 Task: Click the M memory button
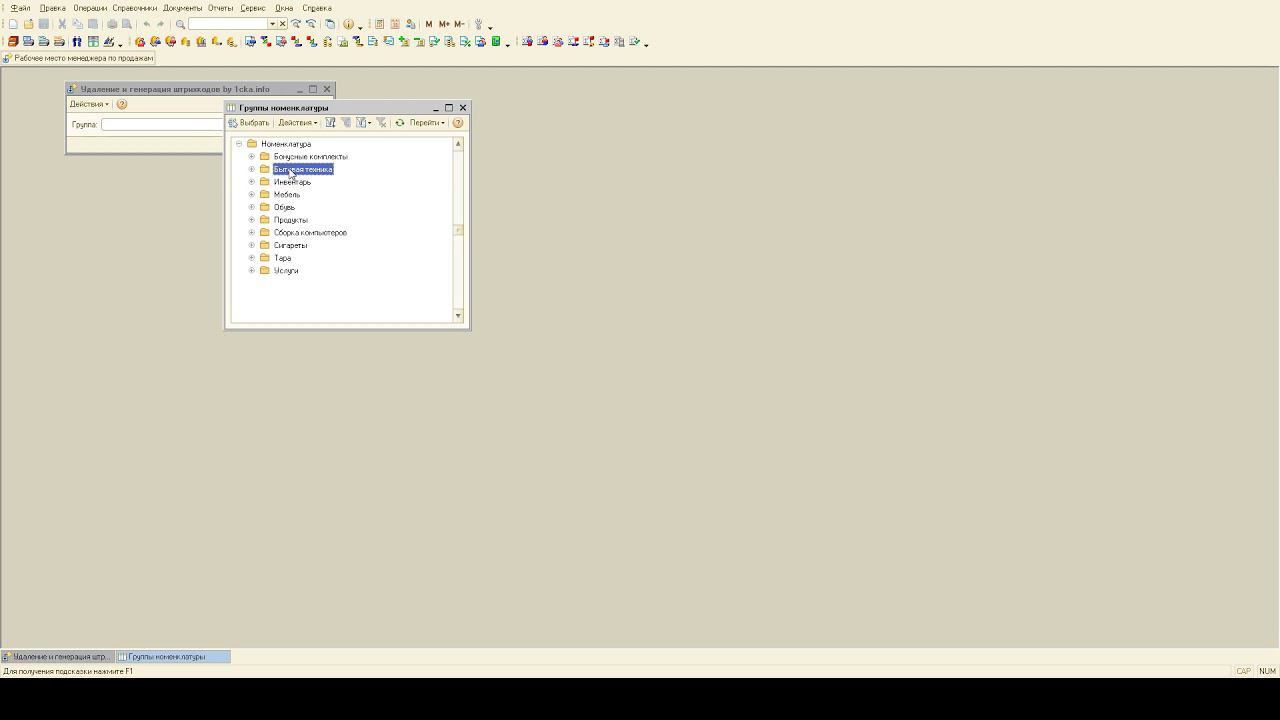429,24
